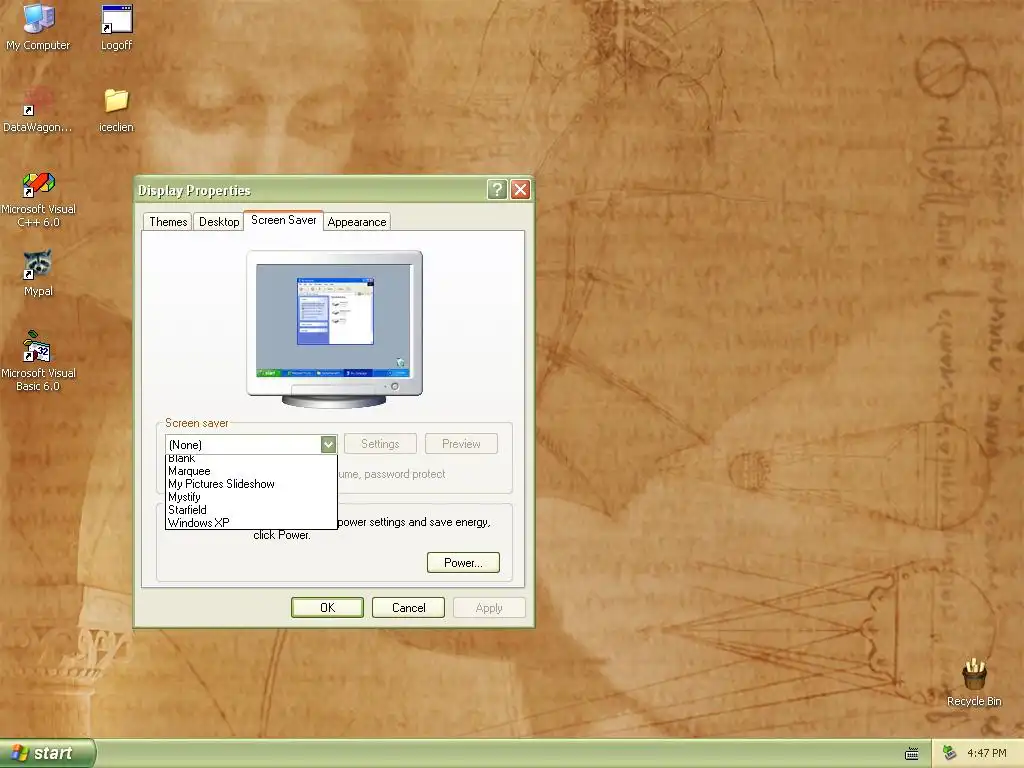Click Cancel in Display Properties

(x=408, y=607)
